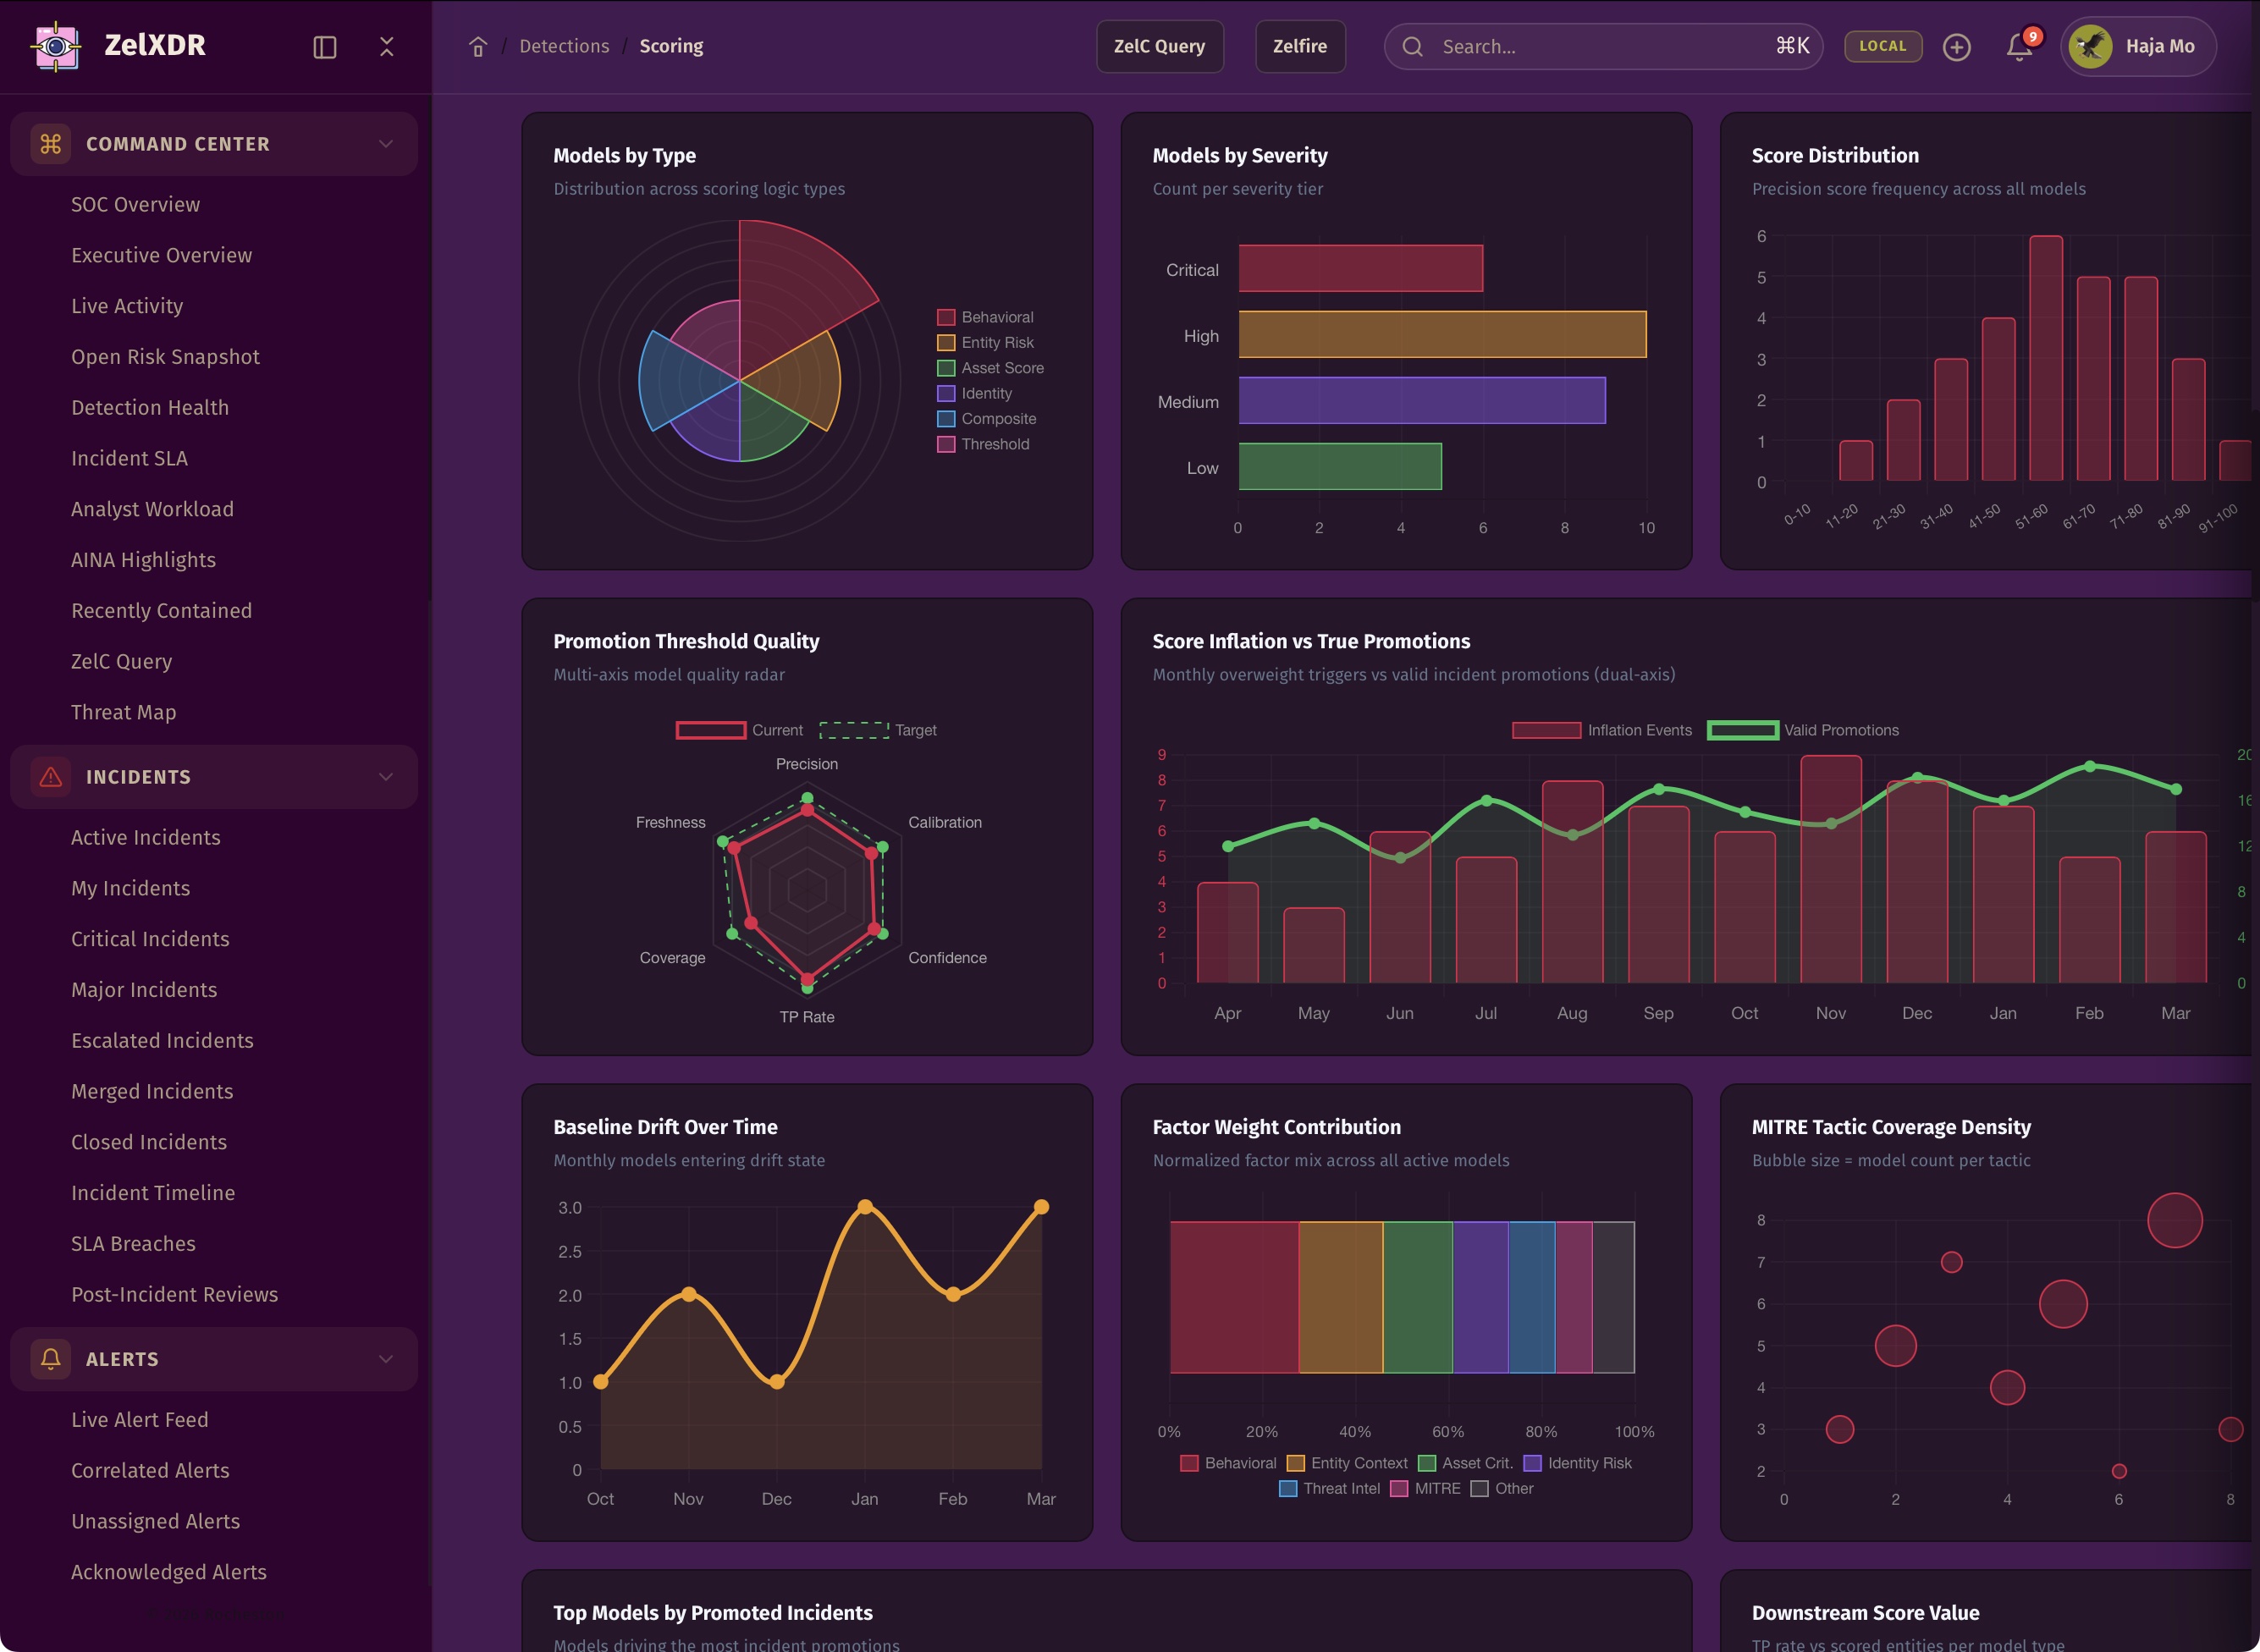Click the ZelC Query button
This screenshot has height=1652, width=2260.
[1159, 46]
